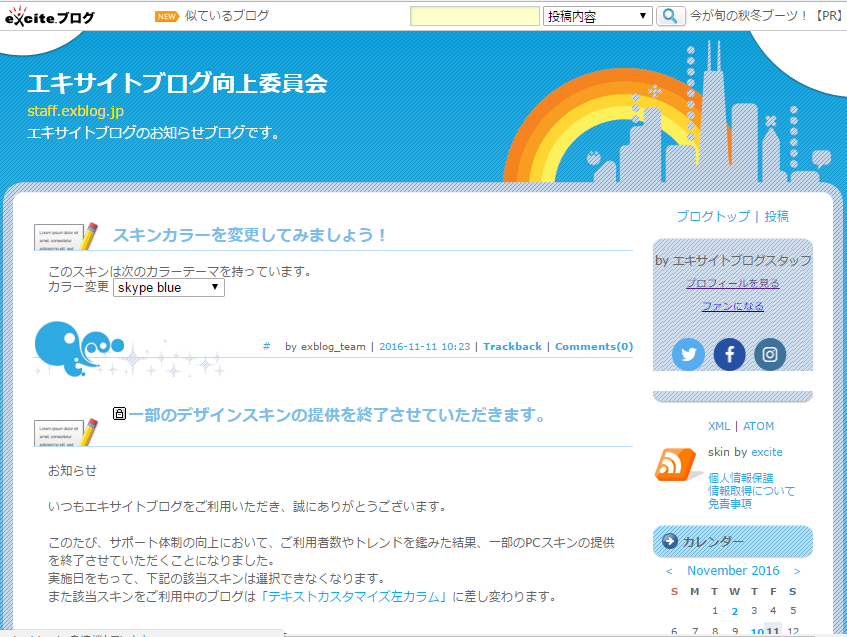Open post 一部のデザインスキンの提供を終了
The image size is (847, 637).
(x=337, y=415)
